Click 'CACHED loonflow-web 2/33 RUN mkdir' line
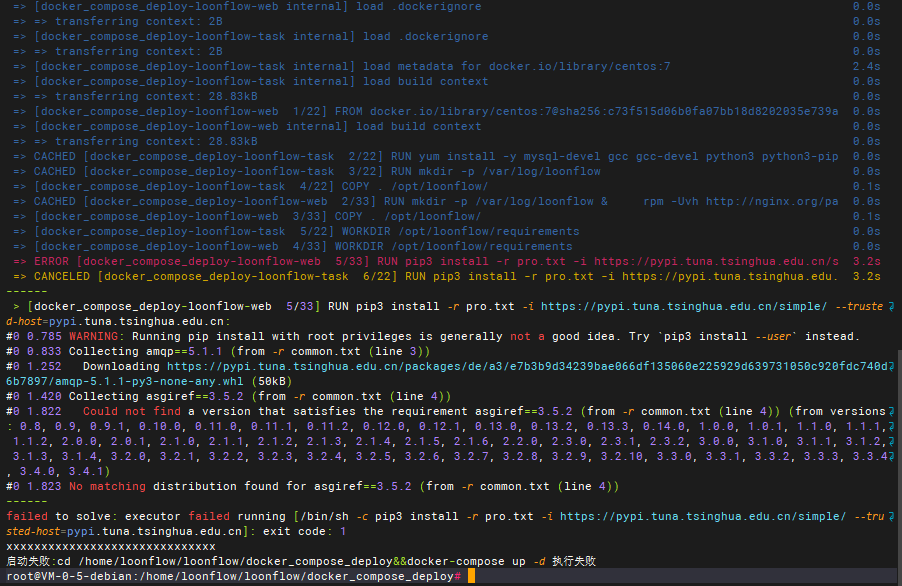This screenshot has height=586, width=902. 446,201
